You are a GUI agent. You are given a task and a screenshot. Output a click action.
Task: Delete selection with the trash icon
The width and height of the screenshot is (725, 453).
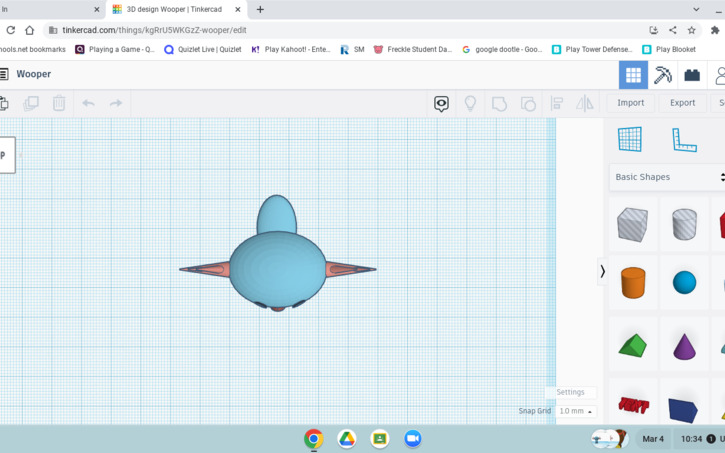pyautogui.click(x=59, y=103)
